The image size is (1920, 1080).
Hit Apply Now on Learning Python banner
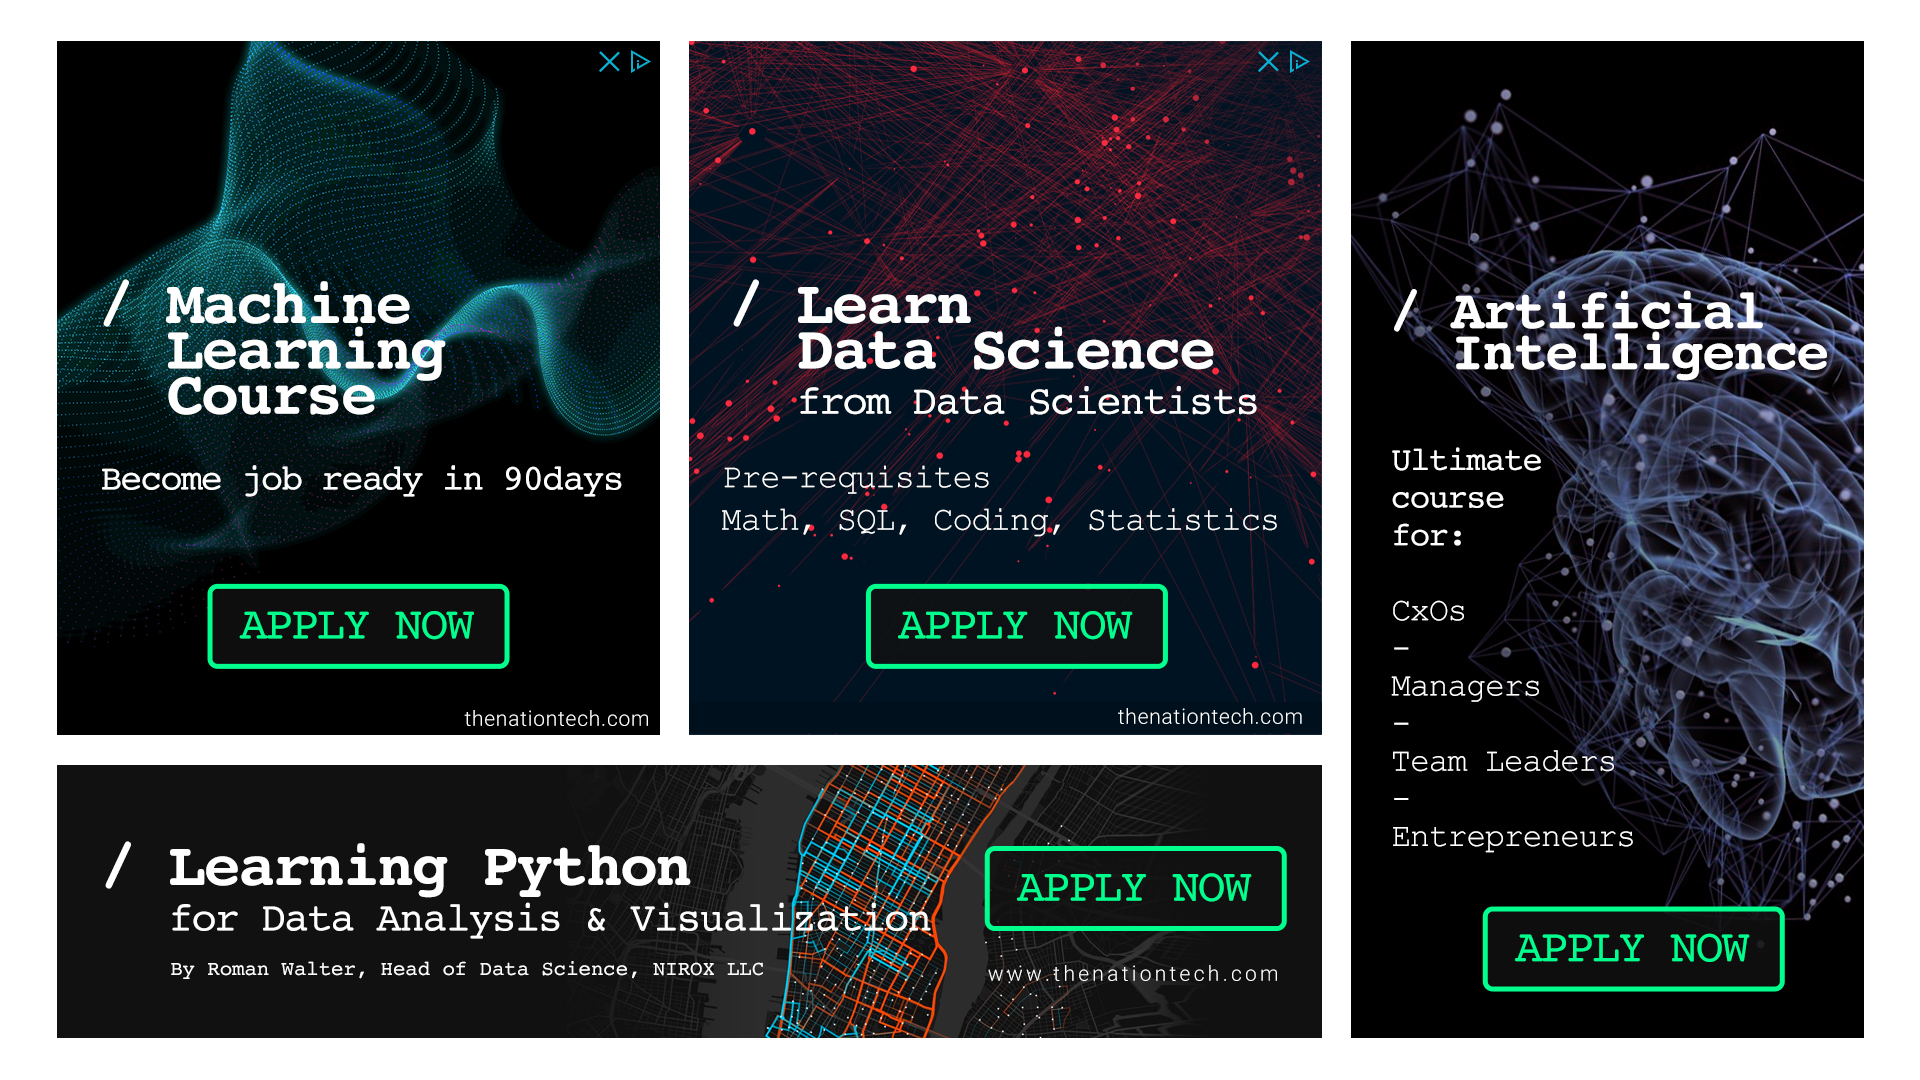coord(1134,888)
